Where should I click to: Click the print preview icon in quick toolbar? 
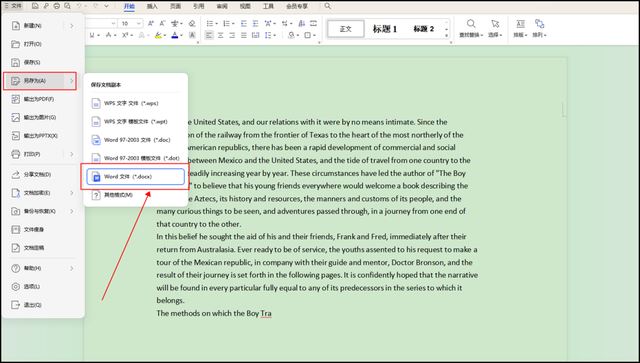coord(68,6)
